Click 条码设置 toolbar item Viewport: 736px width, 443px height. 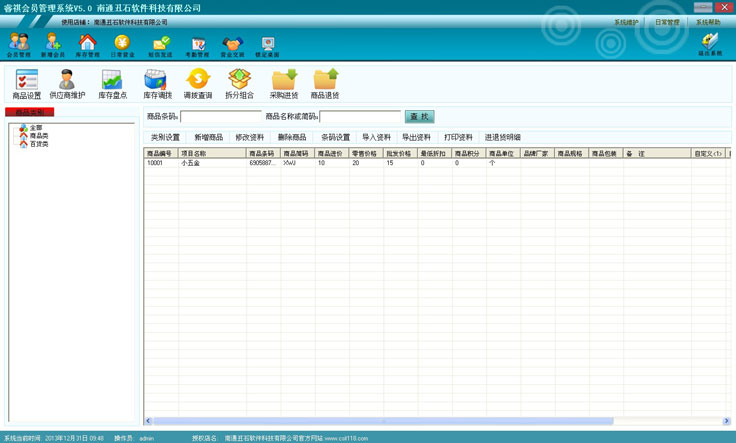[x=335, y=137]
